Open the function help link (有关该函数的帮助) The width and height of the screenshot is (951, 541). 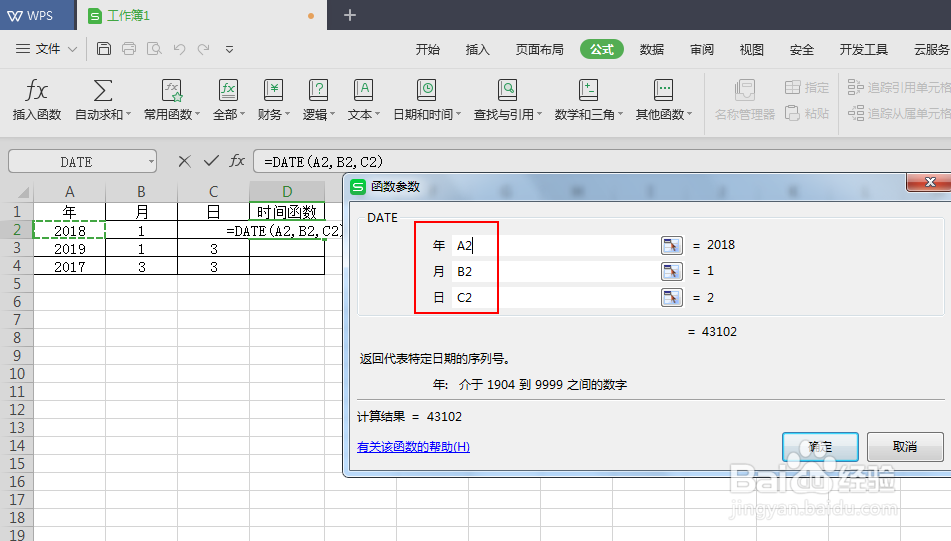coord(413,447)
